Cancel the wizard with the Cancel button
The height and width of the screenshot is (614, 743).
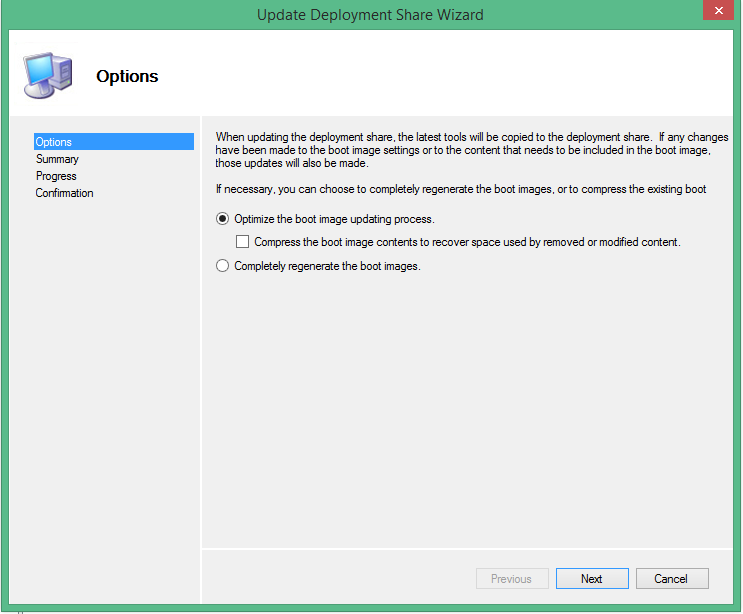671,579
